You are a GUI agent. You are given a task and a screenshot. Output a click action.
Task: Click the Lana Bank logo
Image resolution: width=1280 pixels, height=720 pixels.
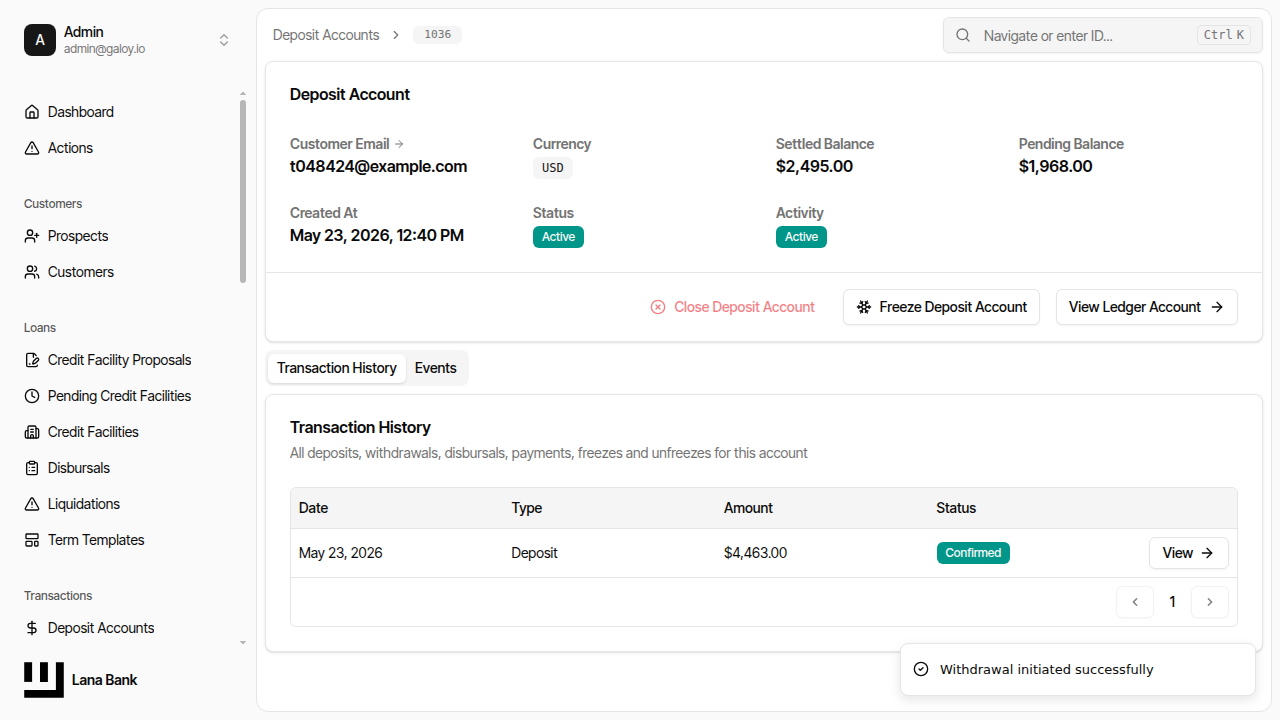44,680
